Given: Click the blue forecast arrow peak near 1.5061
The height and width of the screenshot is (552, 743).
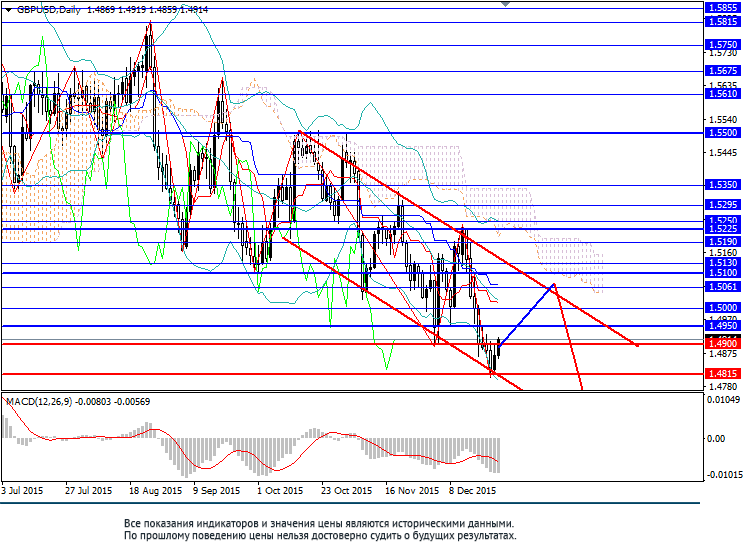Looking at the screenshot, I should [x=553, y=284].
